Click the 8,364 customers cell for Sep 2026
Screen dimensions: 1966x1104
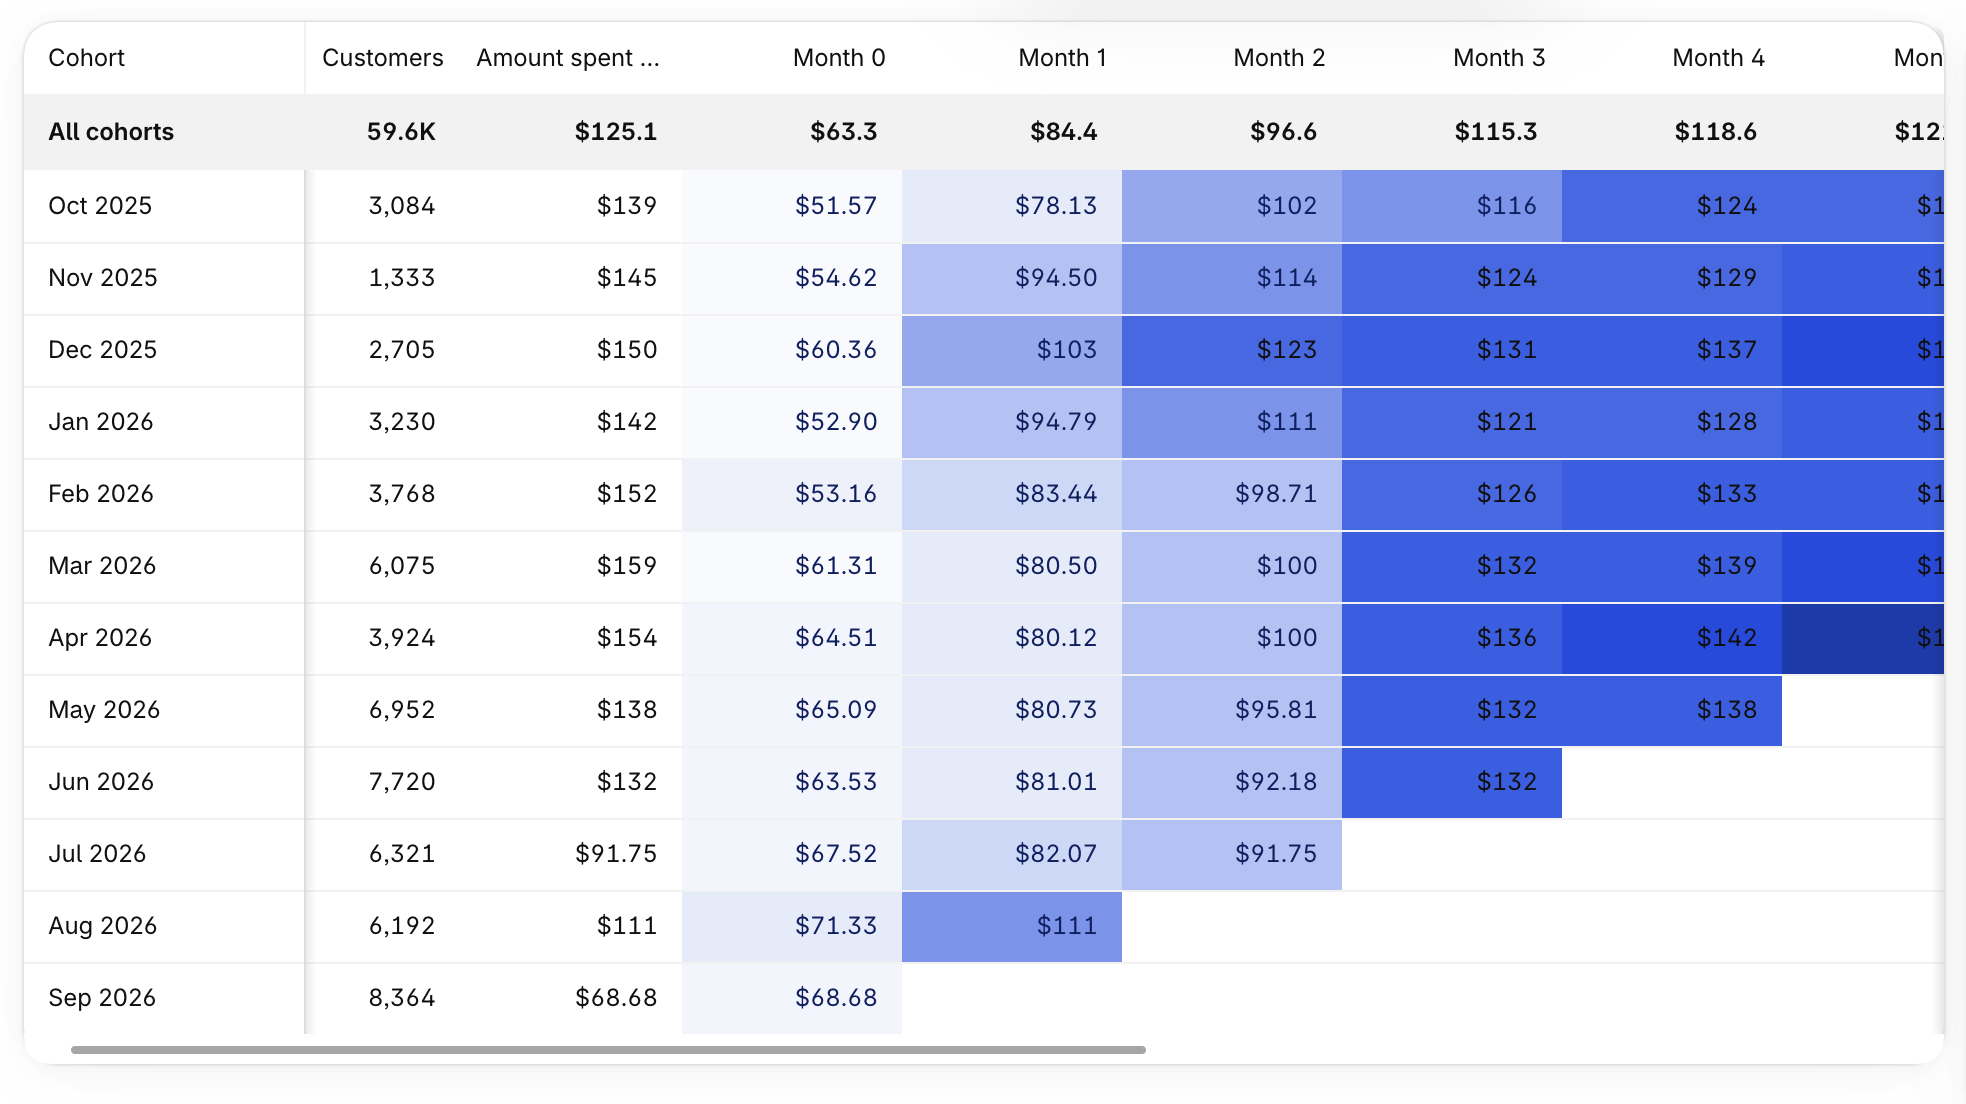coord(402,998)
